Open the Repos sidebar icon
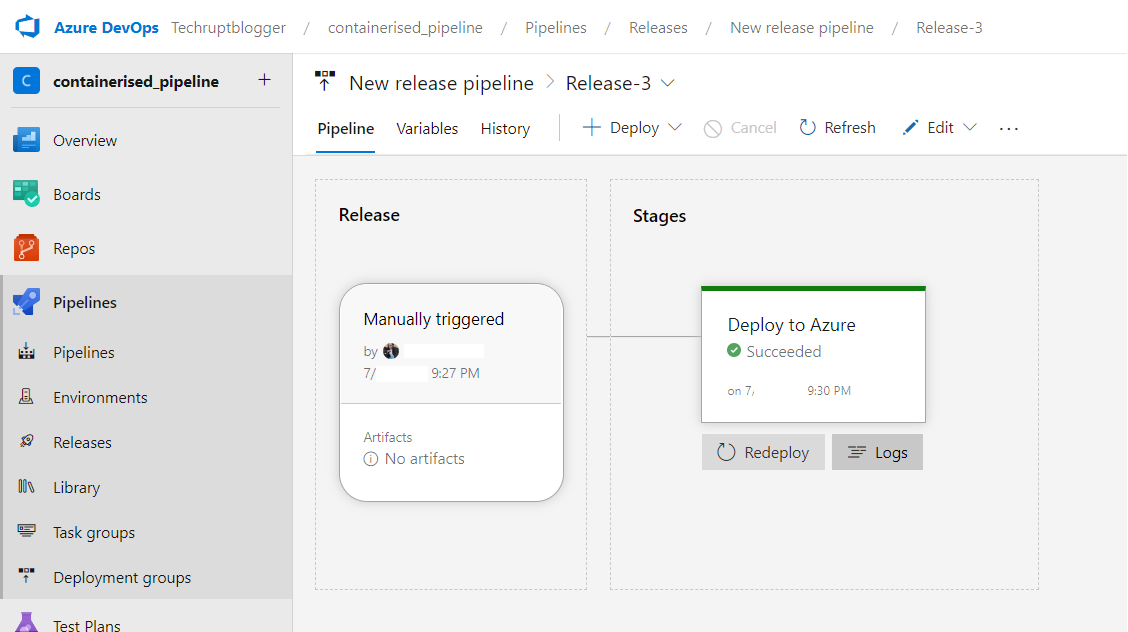1128x632 pixels. click(x=26, y=248)
